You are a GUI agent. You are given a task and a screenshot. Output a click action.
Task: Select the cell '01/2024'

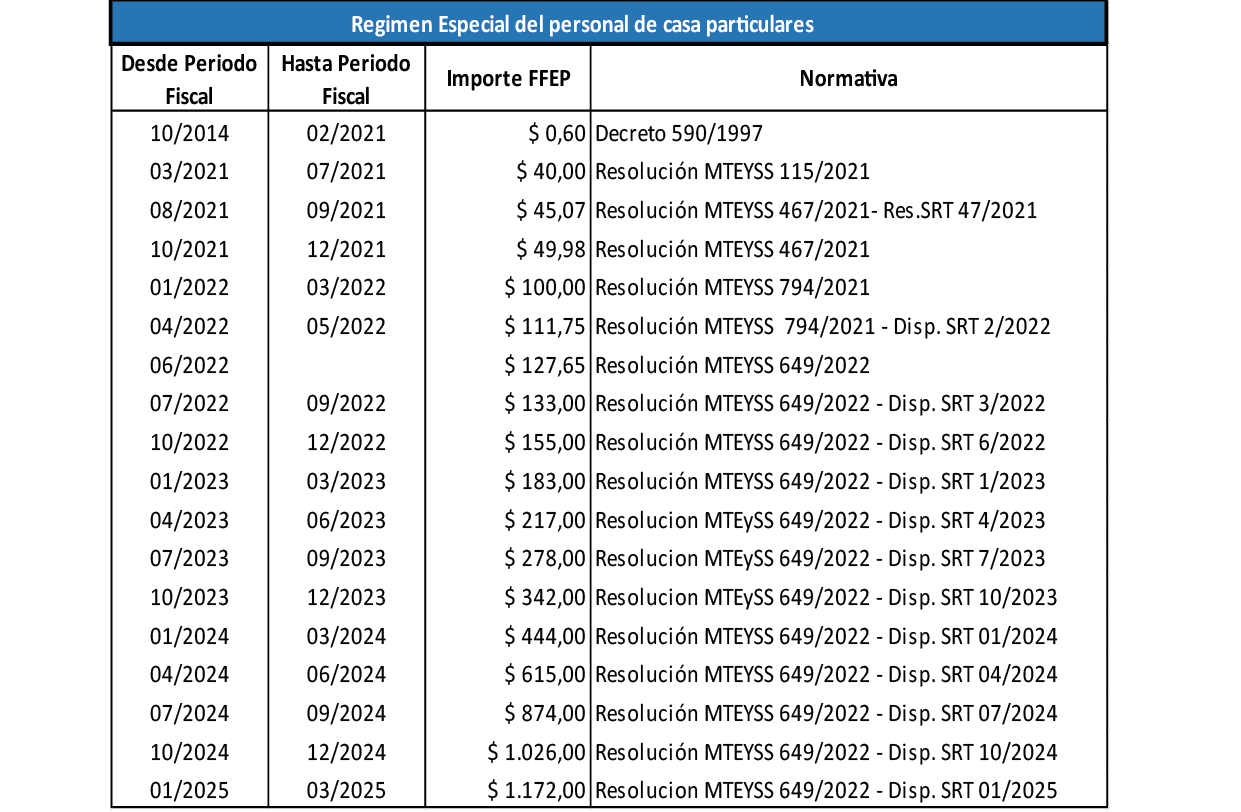click(x=189, y=636)
